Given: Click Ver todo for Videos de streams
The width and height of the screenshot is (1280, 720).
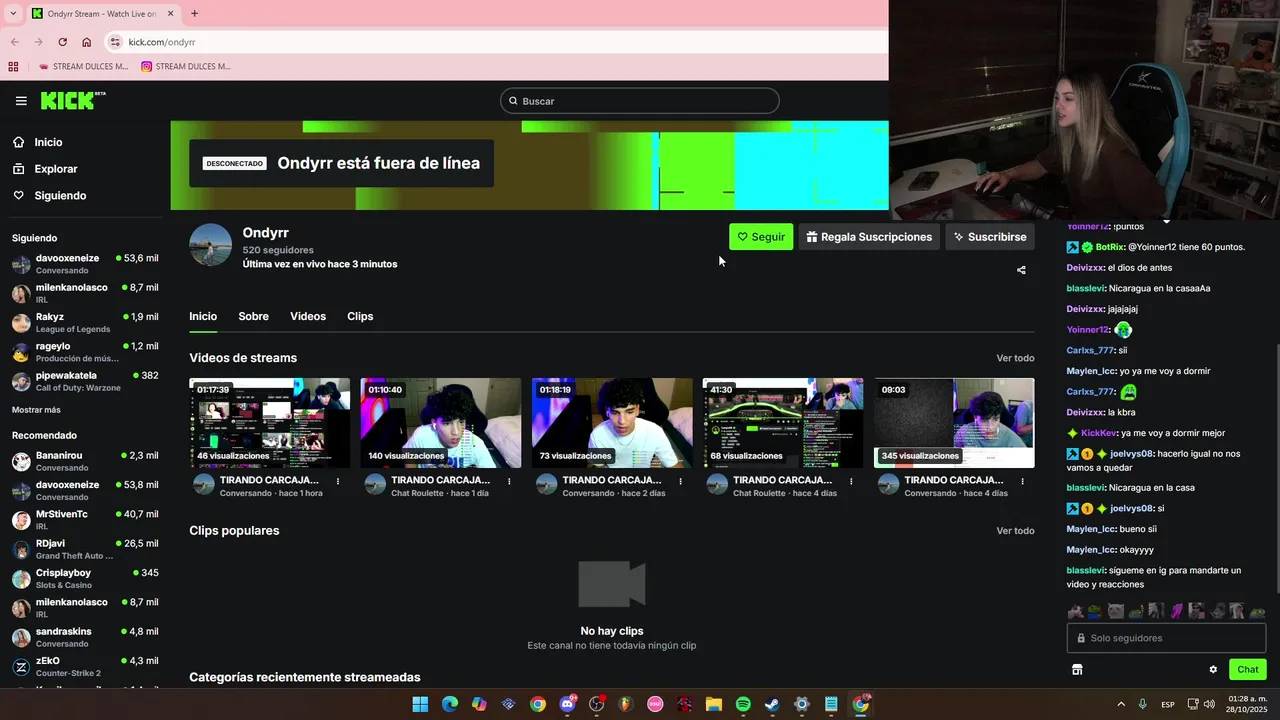Looking at the screenshot, I should pos(1015,358).
